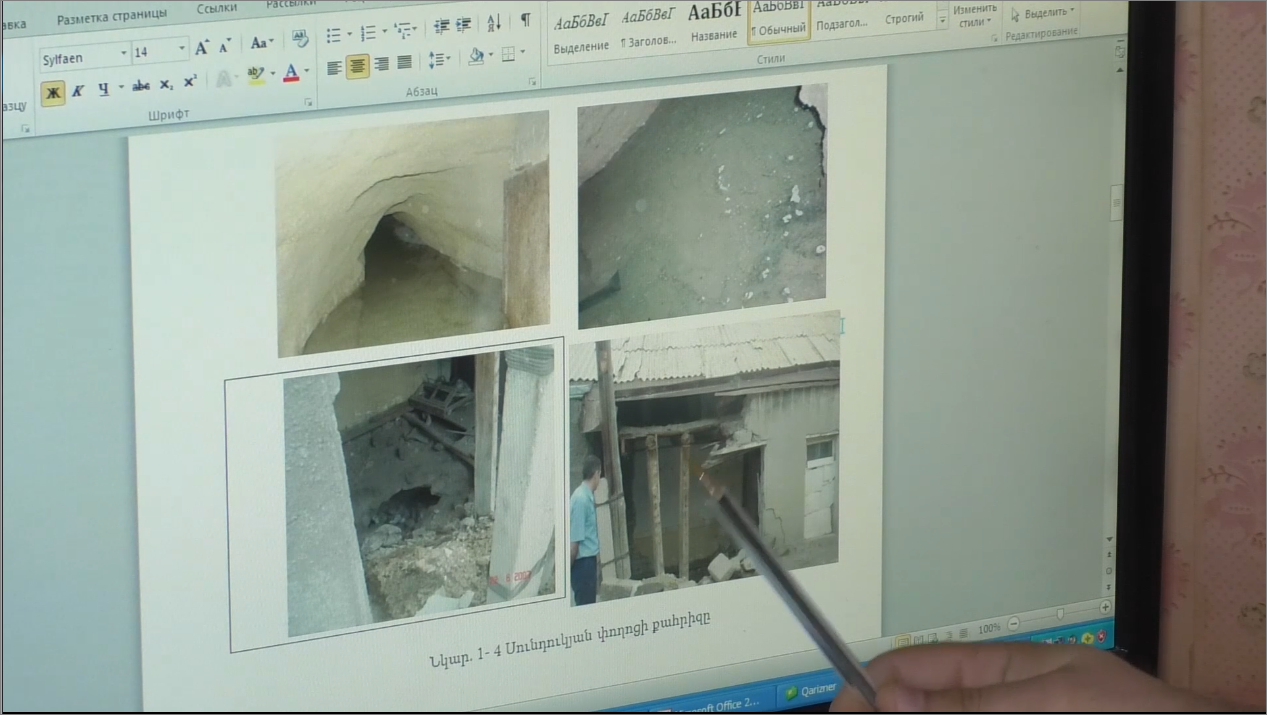Open the Sylfaen font name dropdown

[126, 53]
